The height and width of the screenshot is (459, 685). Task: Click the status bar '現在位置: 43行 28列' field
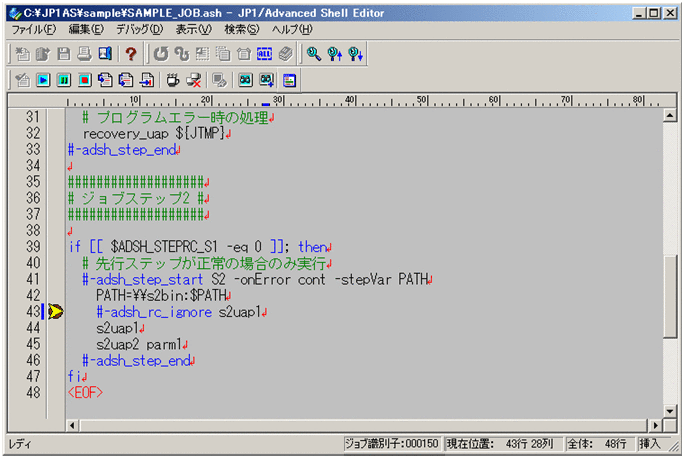tap(503, 444)
